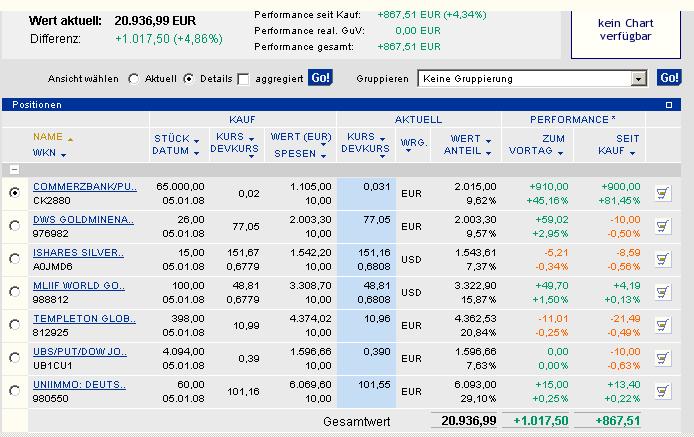Click the cart icon for COMMERZBANK/PU.. row
This screenshot has height=437, width=694.
(x=663, y=193)
